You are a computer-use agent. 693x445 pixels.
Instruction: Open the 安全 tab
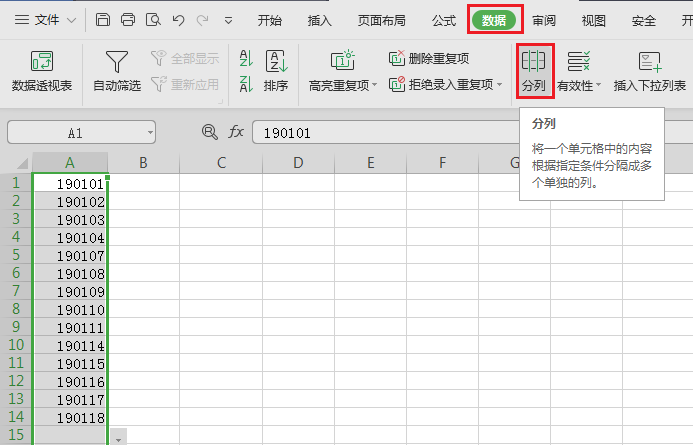[x=644, y=20]
